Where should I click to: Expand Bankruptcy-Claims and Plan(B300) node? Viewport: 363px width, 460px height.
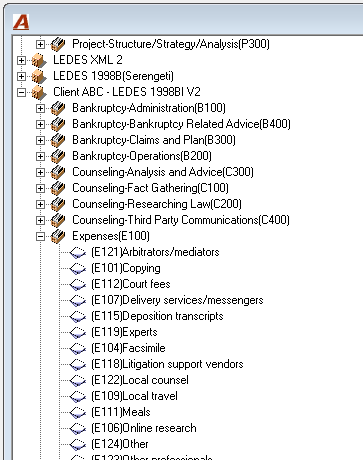[40, 140]
